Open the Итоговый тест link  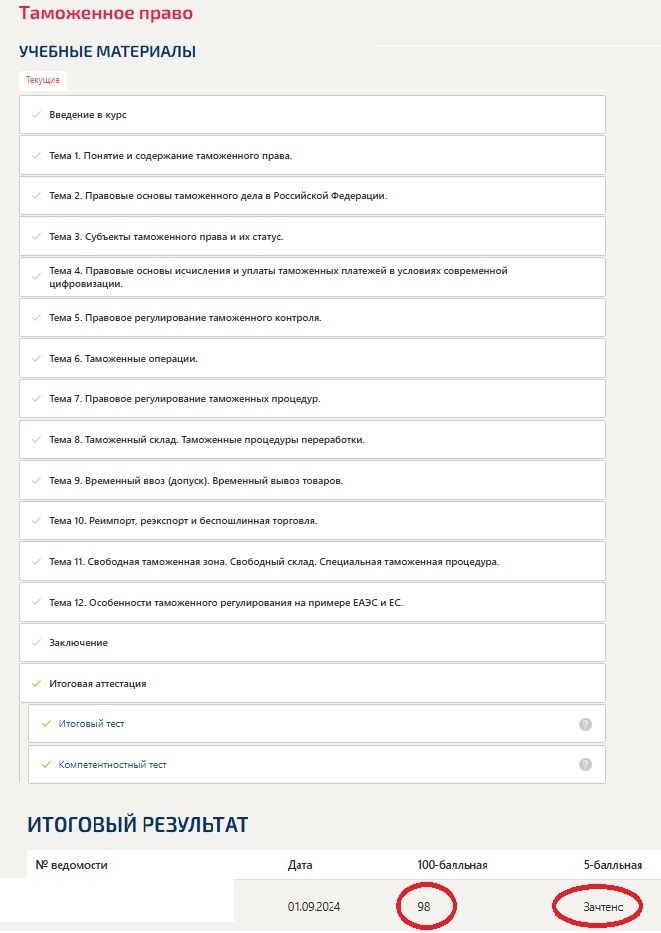click(91, 724)
